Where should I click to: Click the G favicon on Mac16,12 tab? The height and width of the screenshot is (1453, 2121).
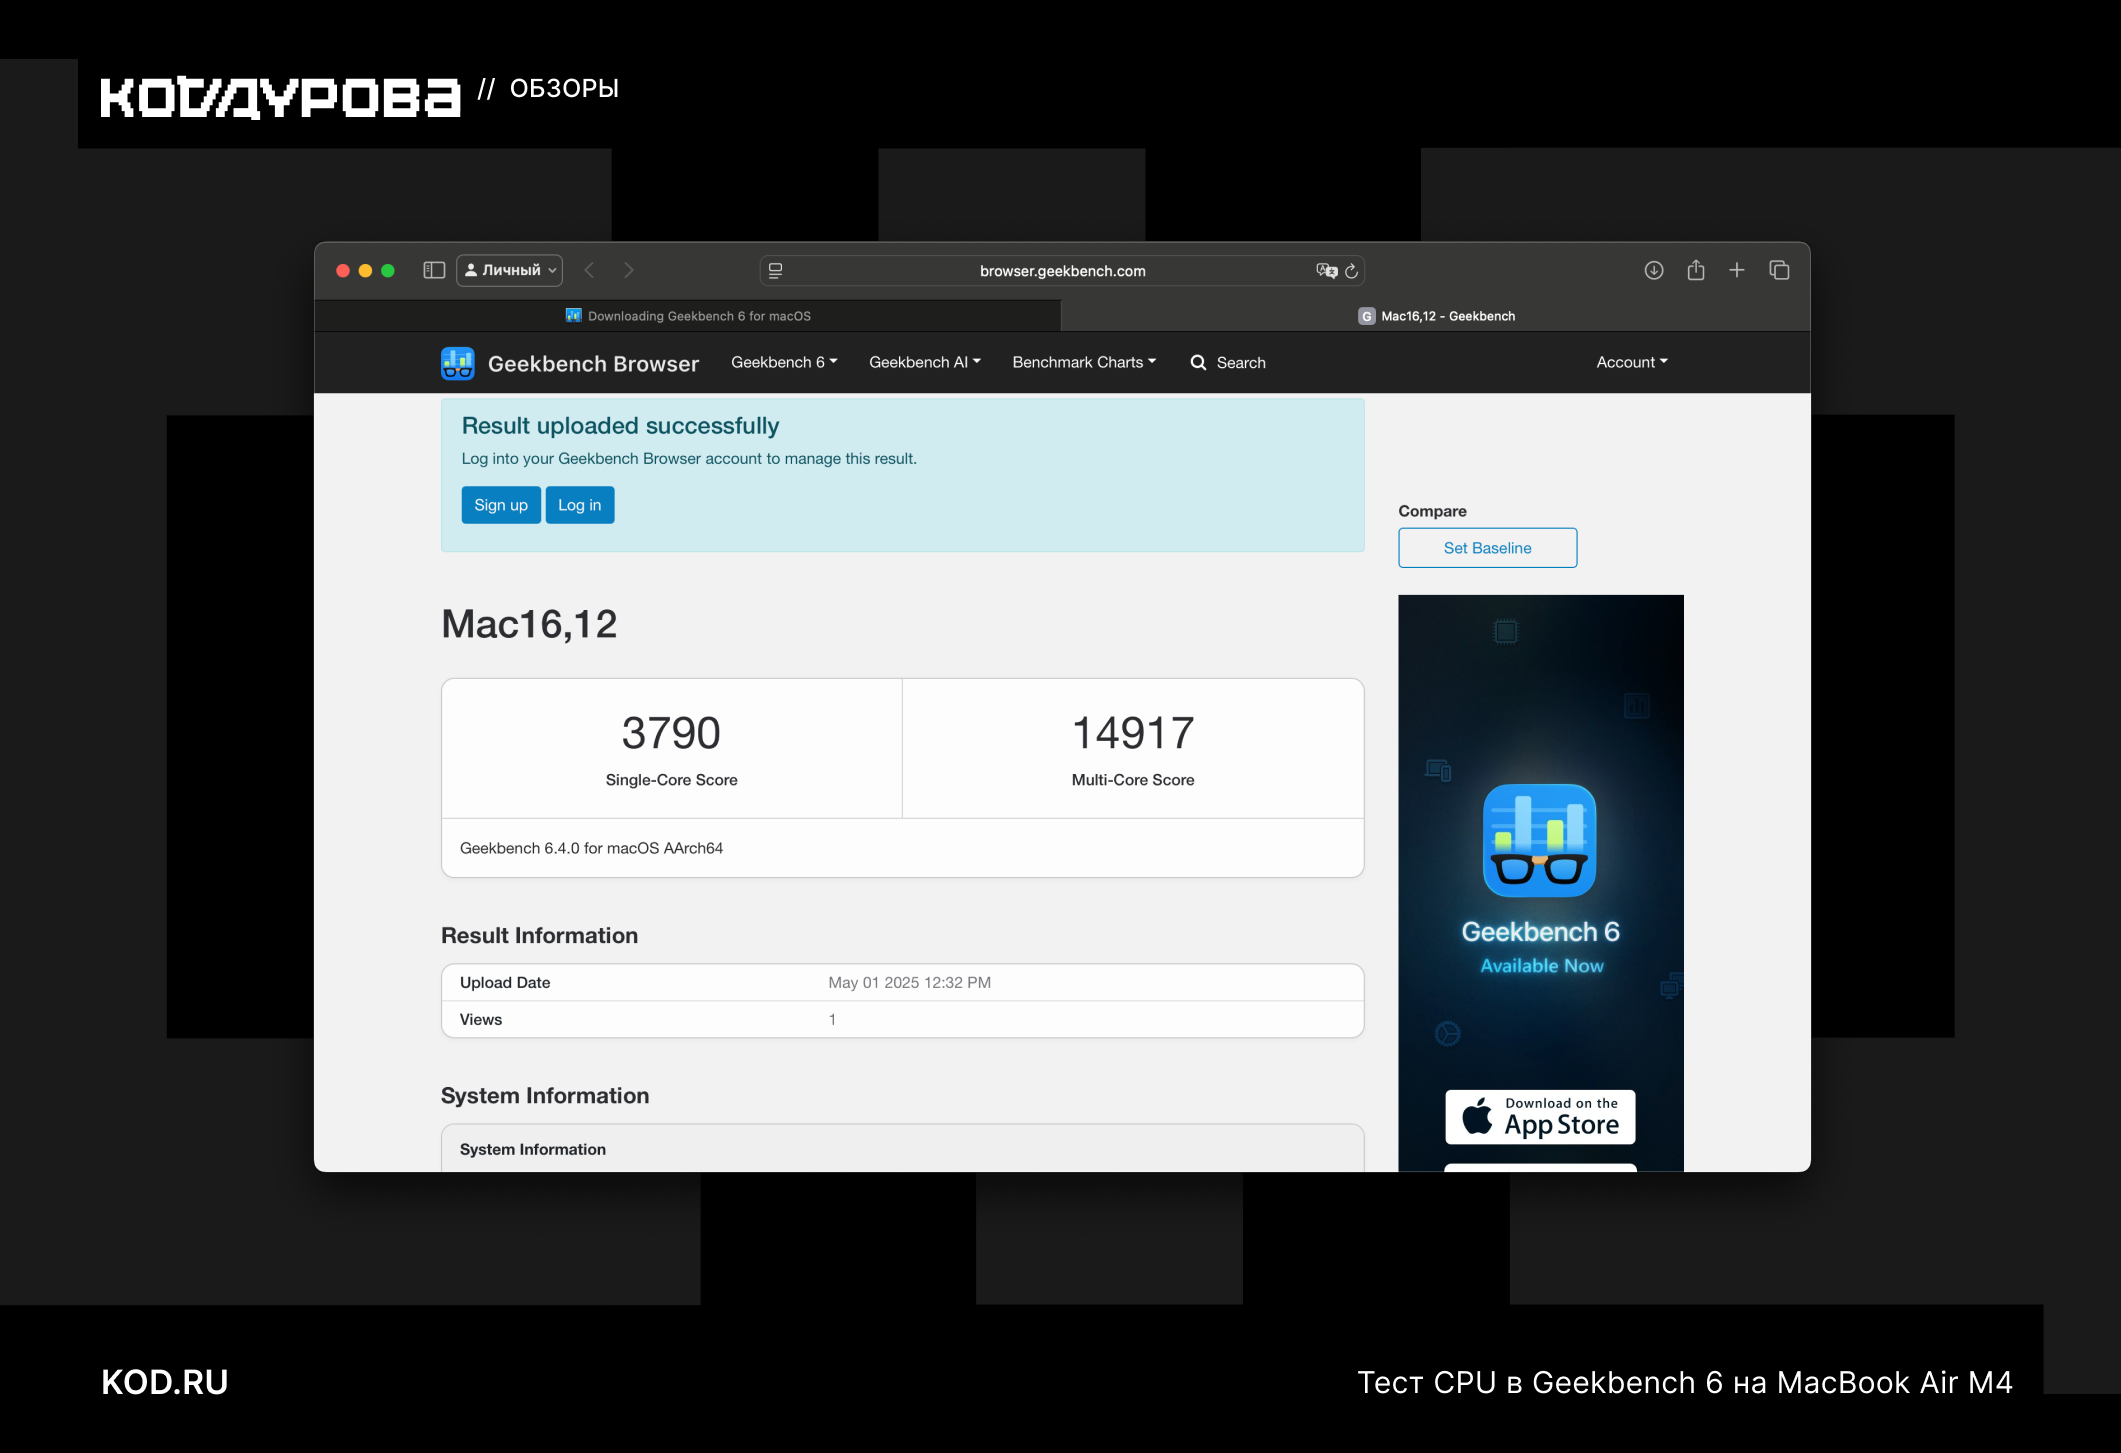[1367, 316]
